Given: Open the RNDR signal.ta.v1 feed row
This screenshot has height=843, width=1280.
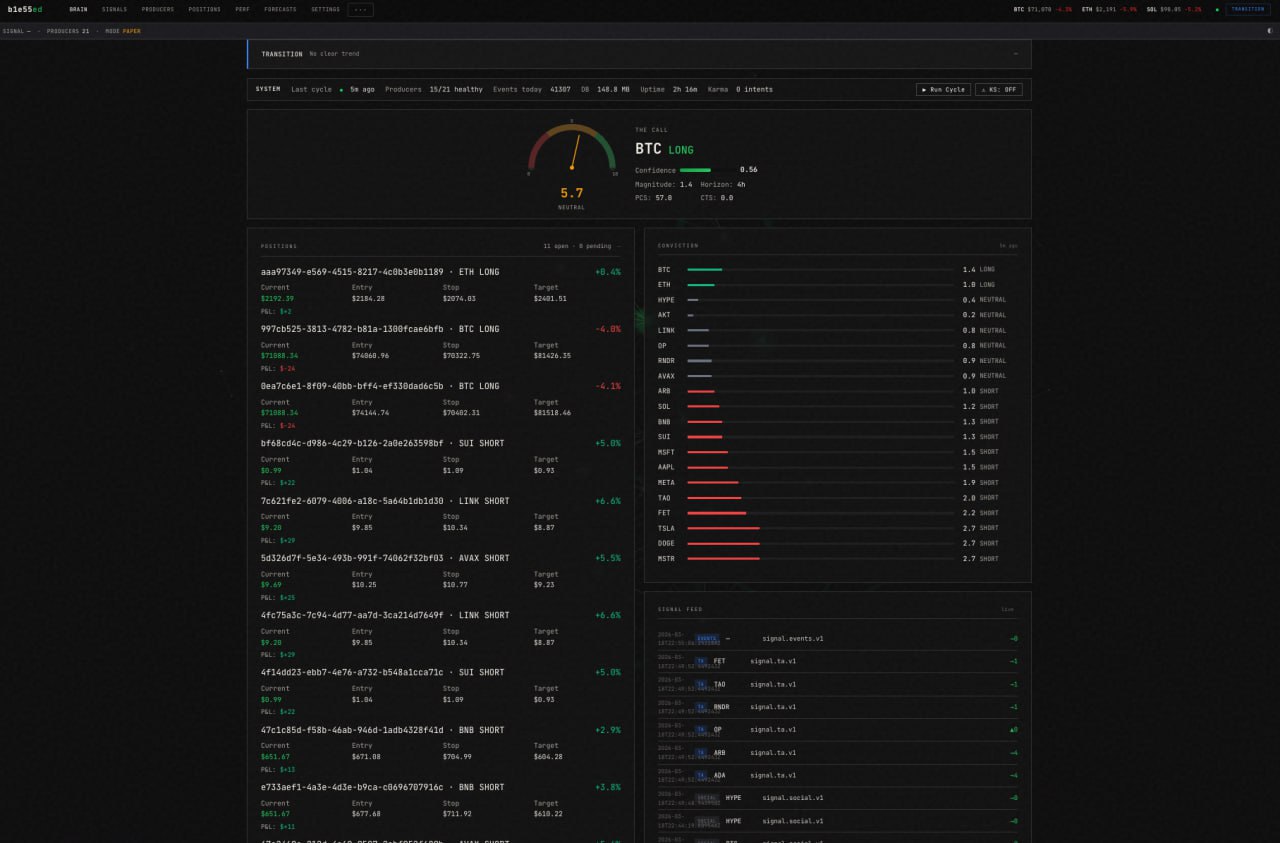Looking at the screenshot, I should point(838,707).
